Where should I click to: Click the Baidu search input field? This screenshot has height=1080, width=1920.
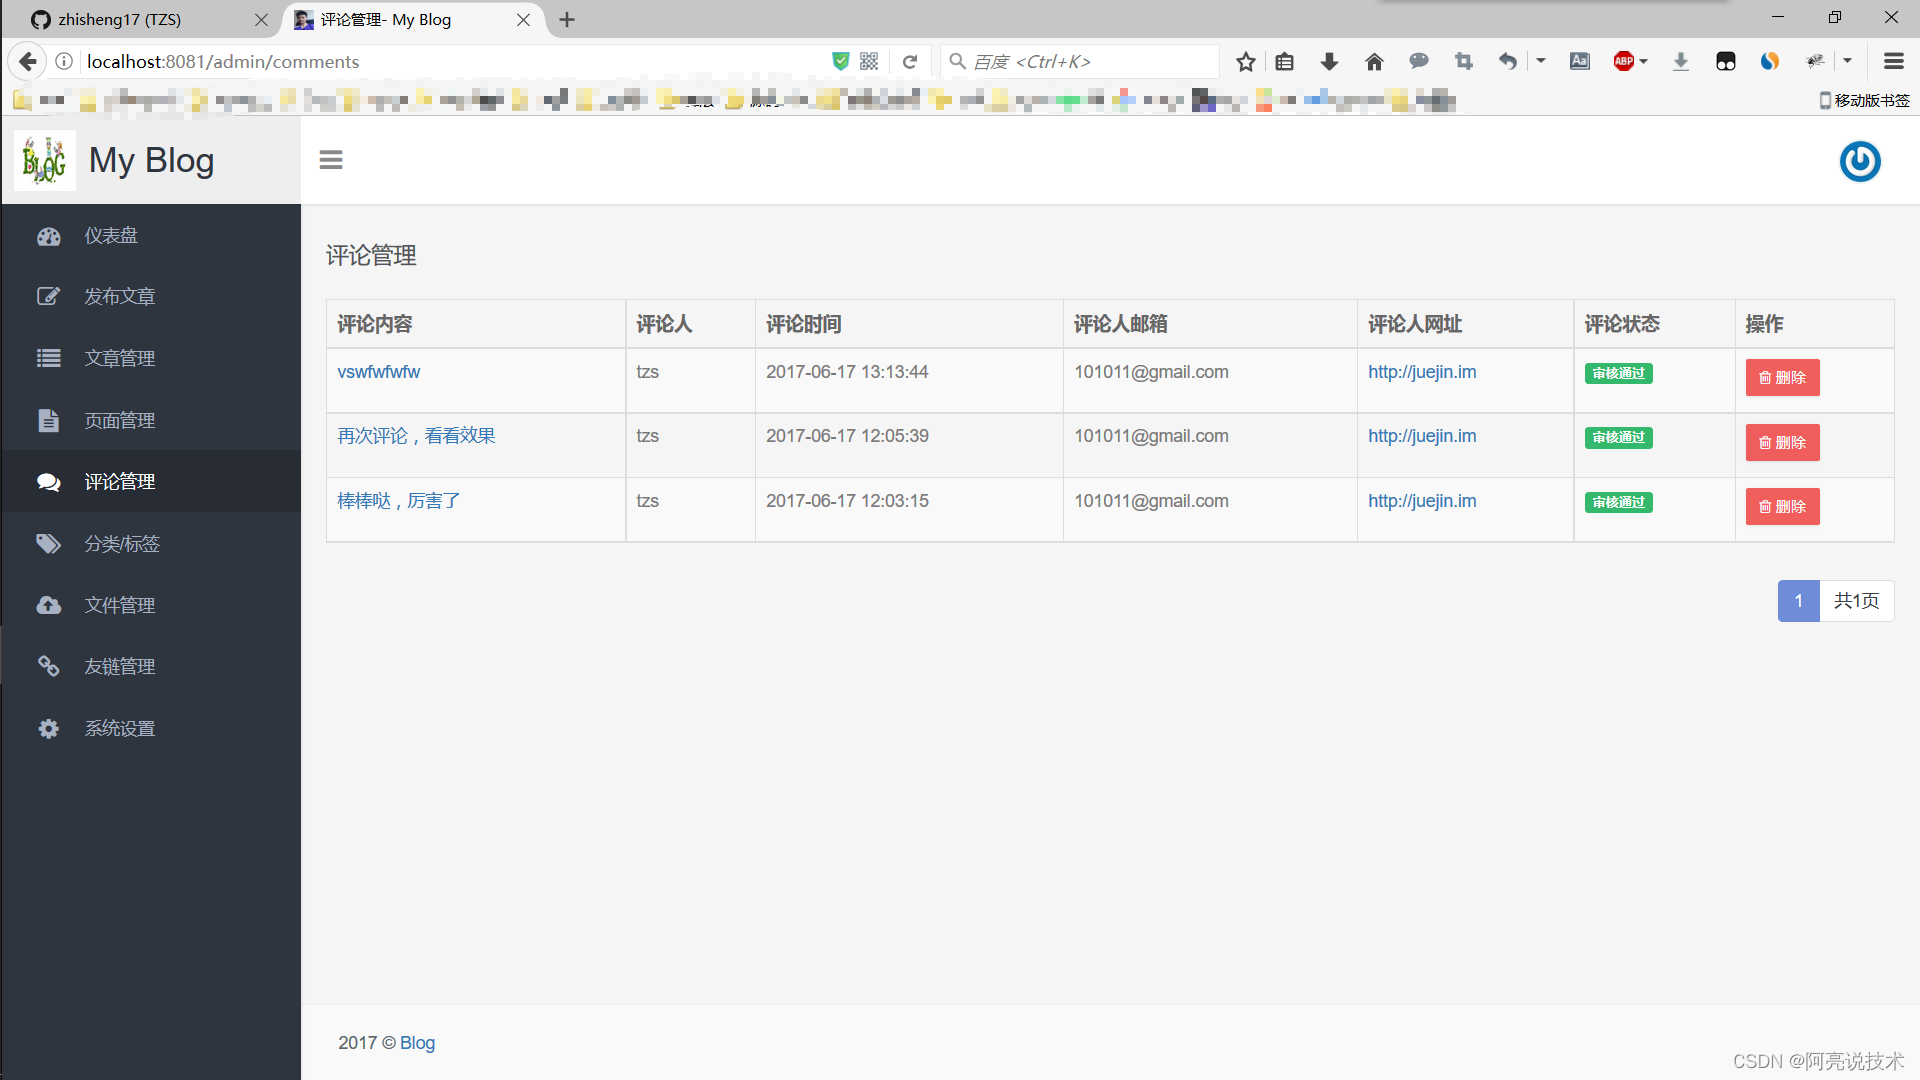coord(1090,62)
